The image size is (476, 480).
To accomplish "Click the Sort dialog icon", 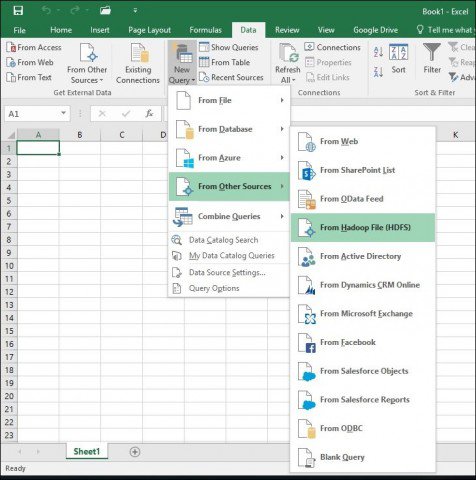I will tap(398, 52).
